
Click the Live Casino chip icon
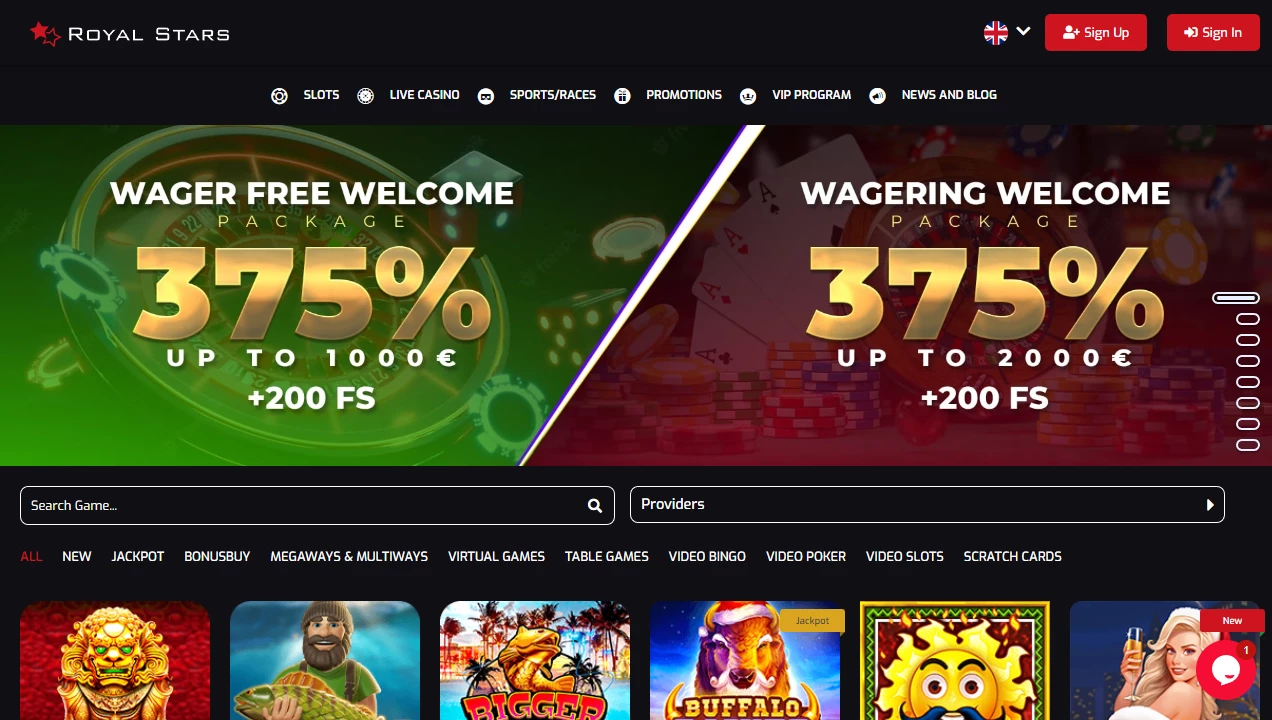point(366,96)
